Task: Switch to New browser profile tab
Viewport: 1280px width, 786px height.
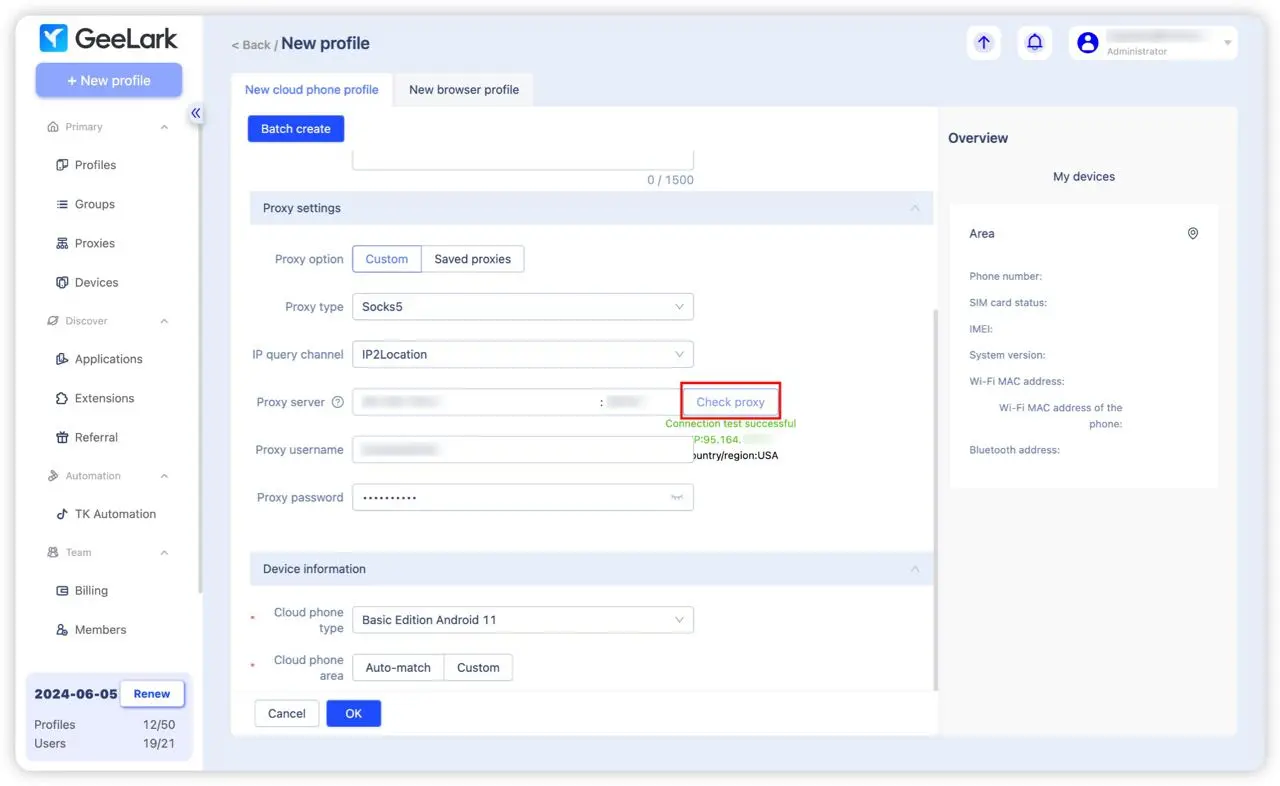Action: click(x=464, y=90)
